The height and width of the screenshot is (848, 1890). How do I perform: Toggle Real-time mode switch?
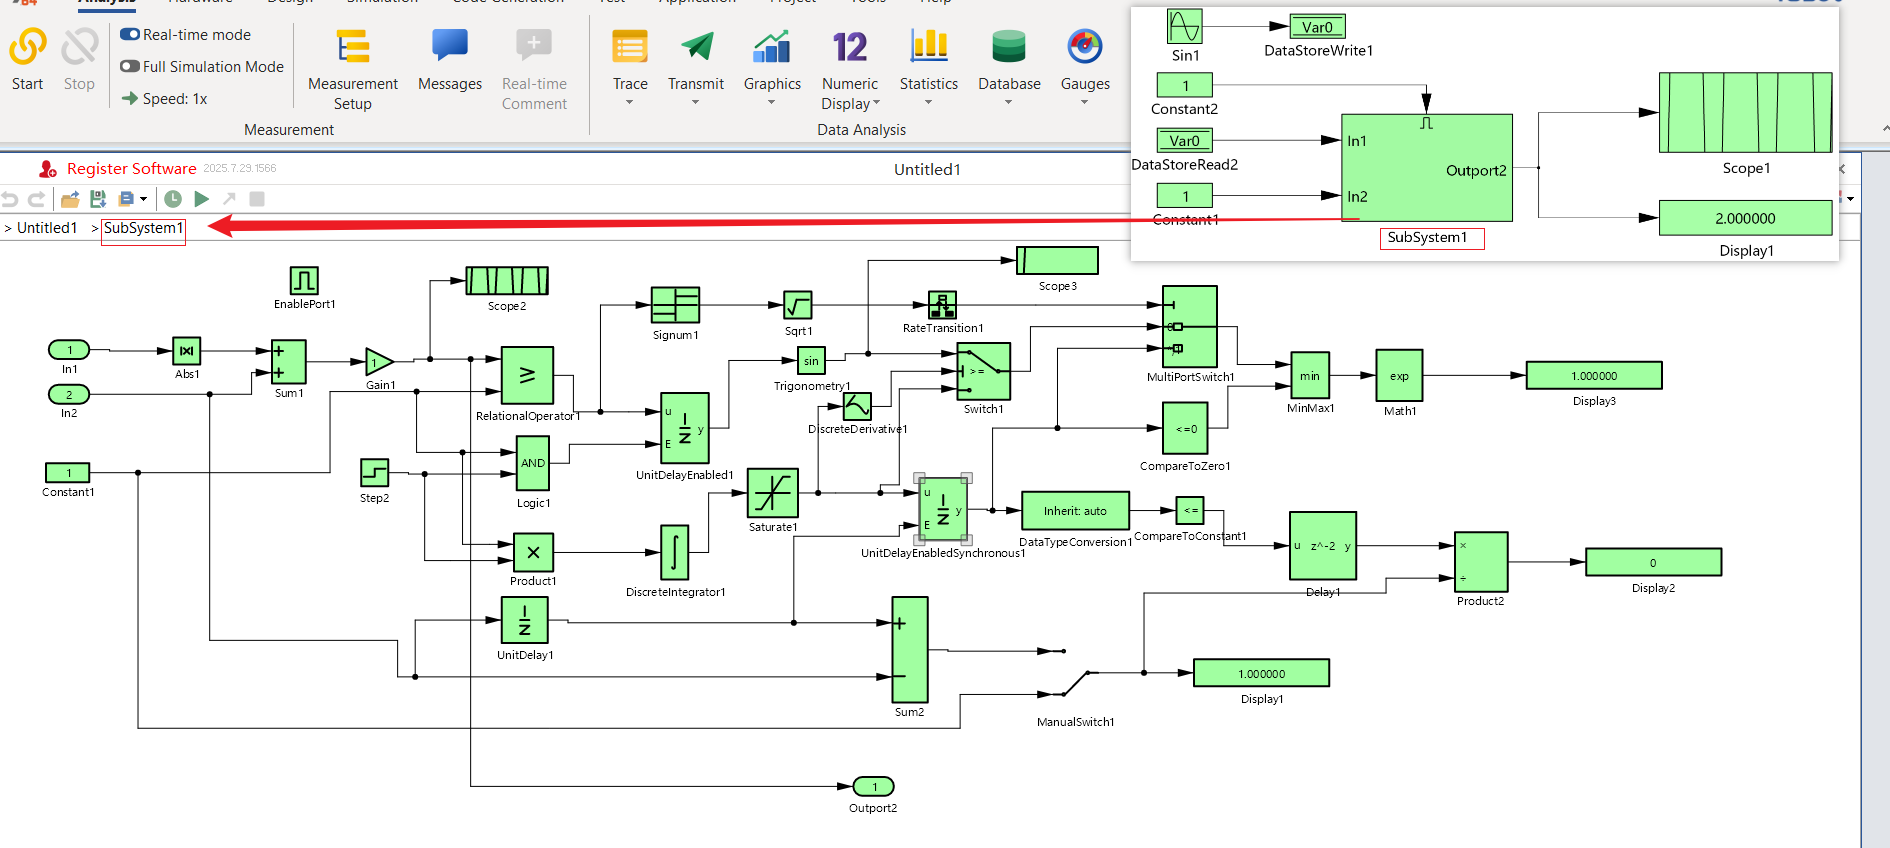[130, 34]
